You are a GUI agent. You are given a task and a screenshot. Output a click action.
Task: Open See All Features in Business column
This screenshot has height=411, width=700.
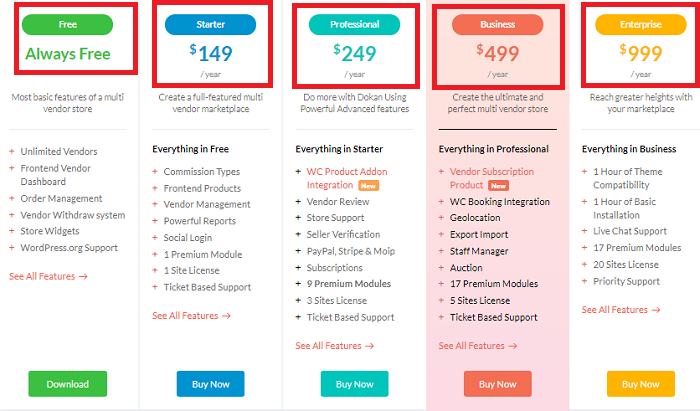point(478,346)
